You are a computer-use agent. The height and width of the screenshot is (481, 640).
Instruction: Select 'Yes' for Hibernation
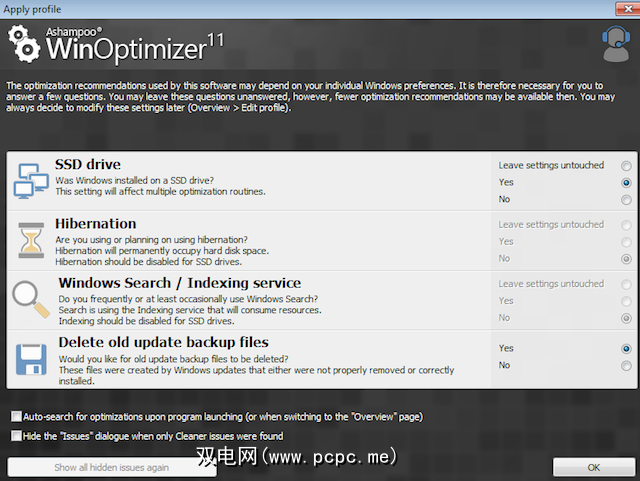(626, 242)
